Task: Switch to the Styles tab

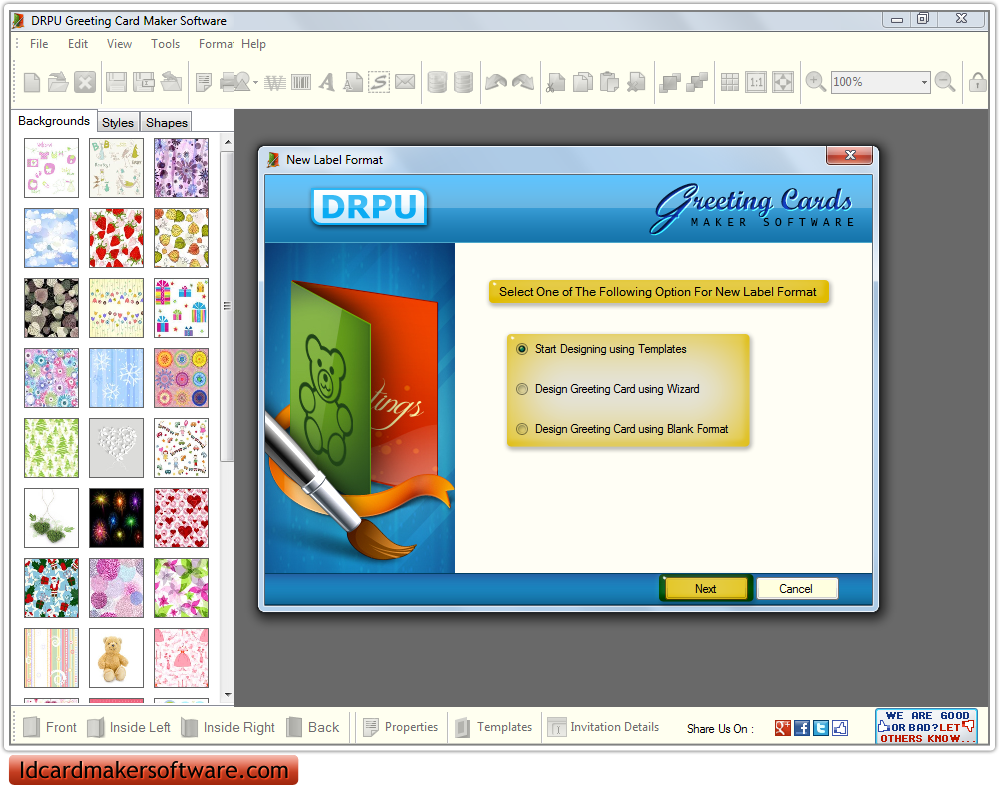Action: pos(118,122)
